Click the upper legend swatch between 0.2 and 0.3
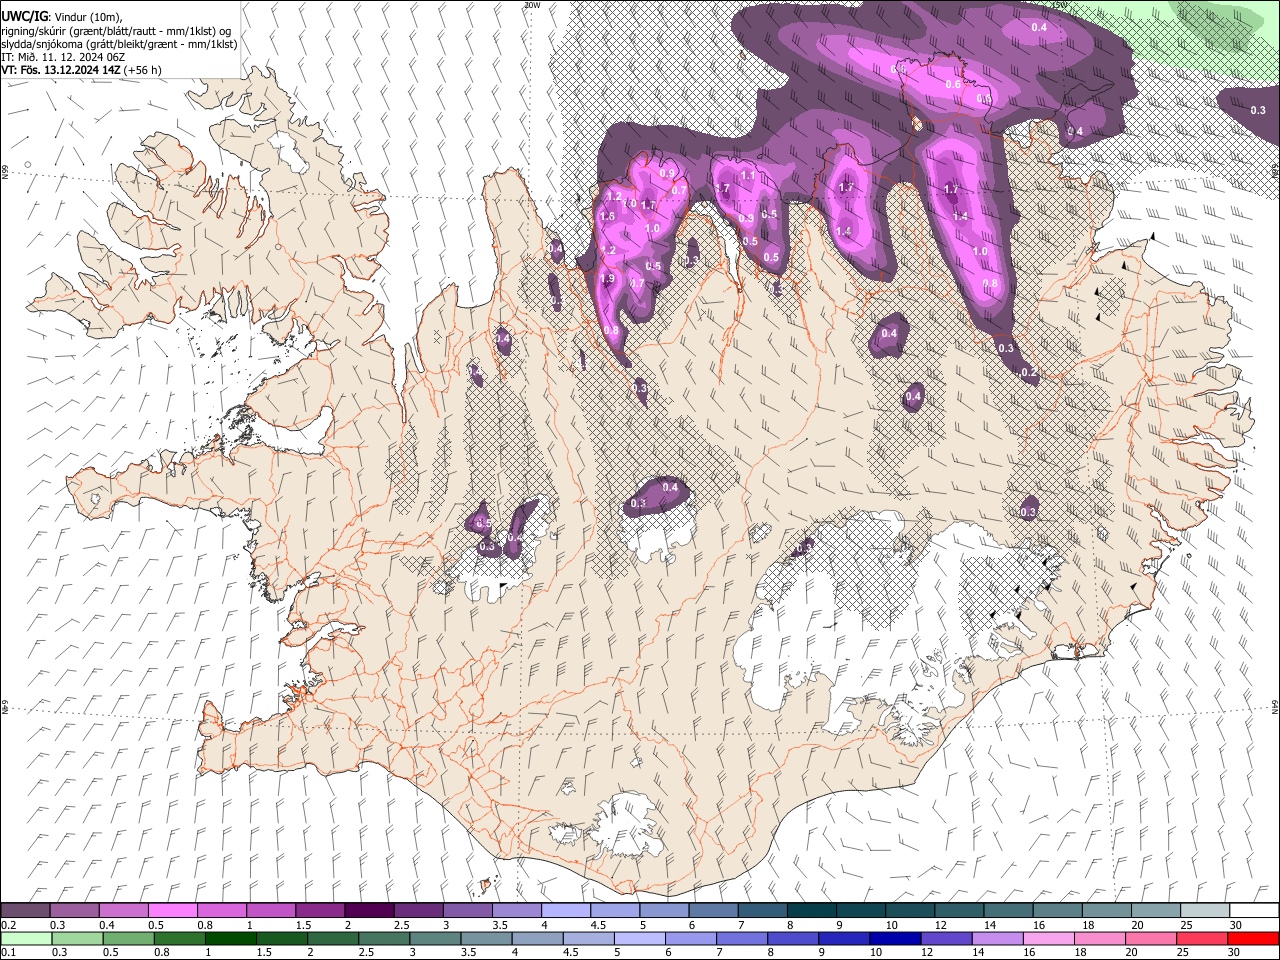Viewport: 1280px width, 960px height. coord(25,911)
